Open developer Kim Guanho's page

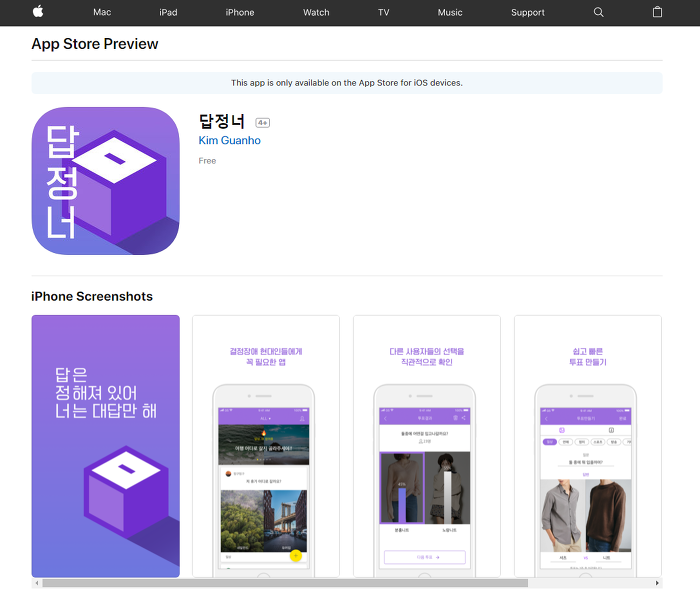click(x=229, y=140)
